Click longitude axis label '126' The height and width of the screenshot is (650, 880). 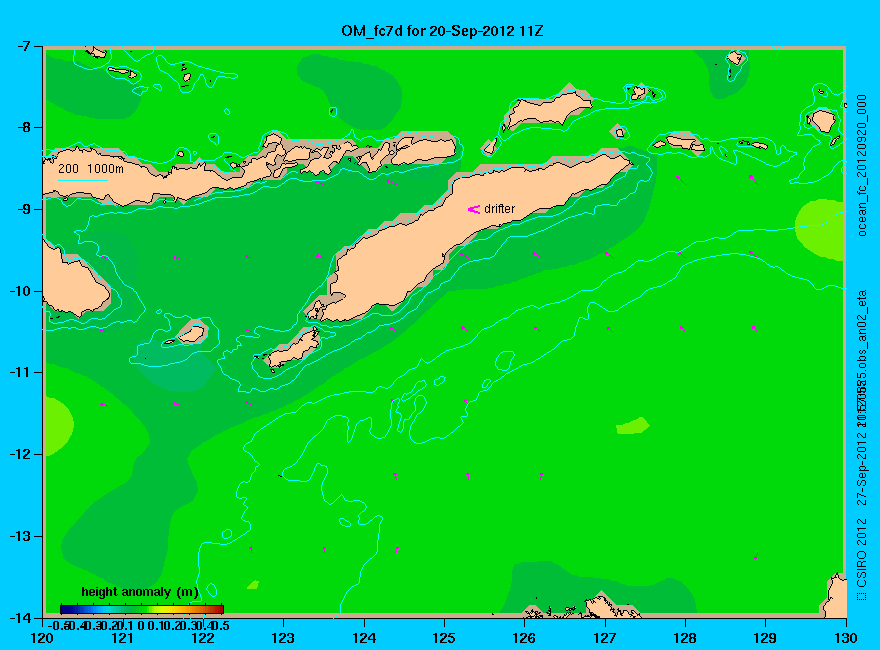(x=524, y=638)
